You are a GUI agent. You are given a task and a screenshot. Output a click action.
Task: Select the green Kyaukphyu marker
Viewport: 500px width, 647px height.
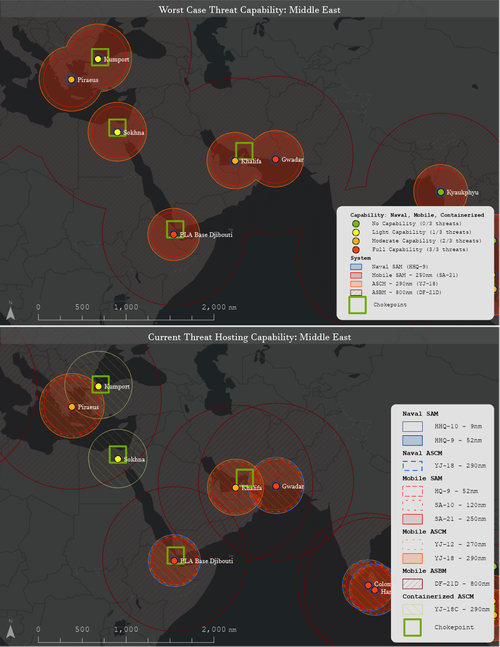(x=441, y=192)
